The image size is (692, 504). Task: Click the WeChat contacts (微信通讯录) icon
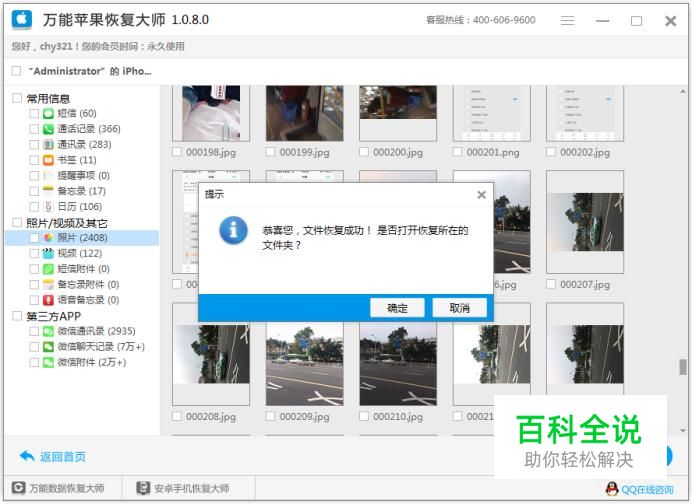tap(48, 331)
